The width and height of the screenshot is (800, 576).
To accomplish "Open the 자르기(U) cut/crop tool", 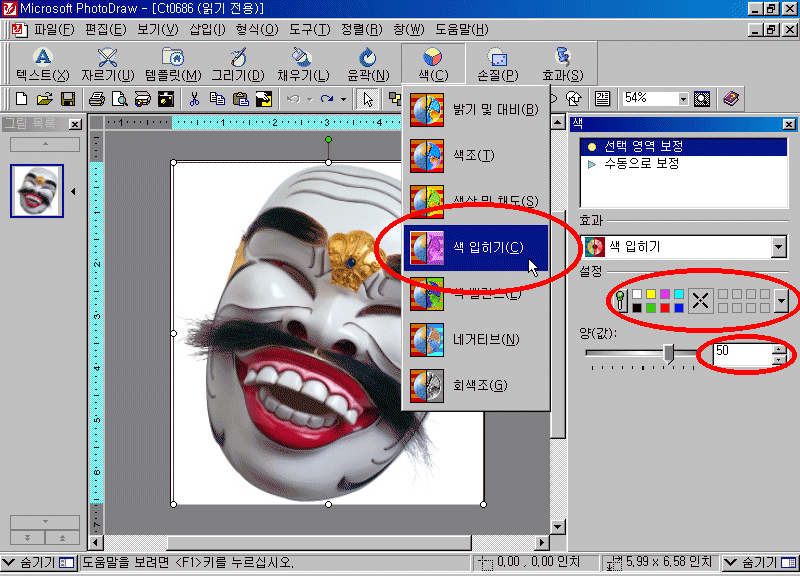I will tap(108, 64).
